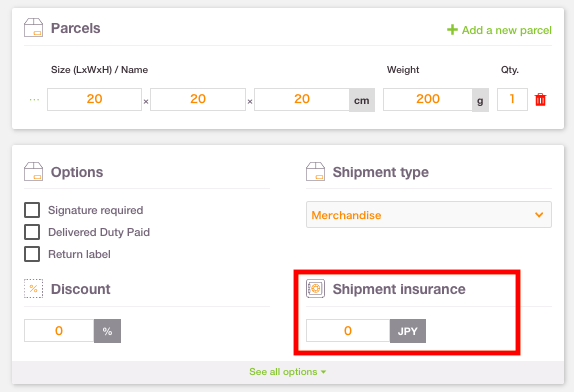Click the Parcels box icon

tap(33, 28)
